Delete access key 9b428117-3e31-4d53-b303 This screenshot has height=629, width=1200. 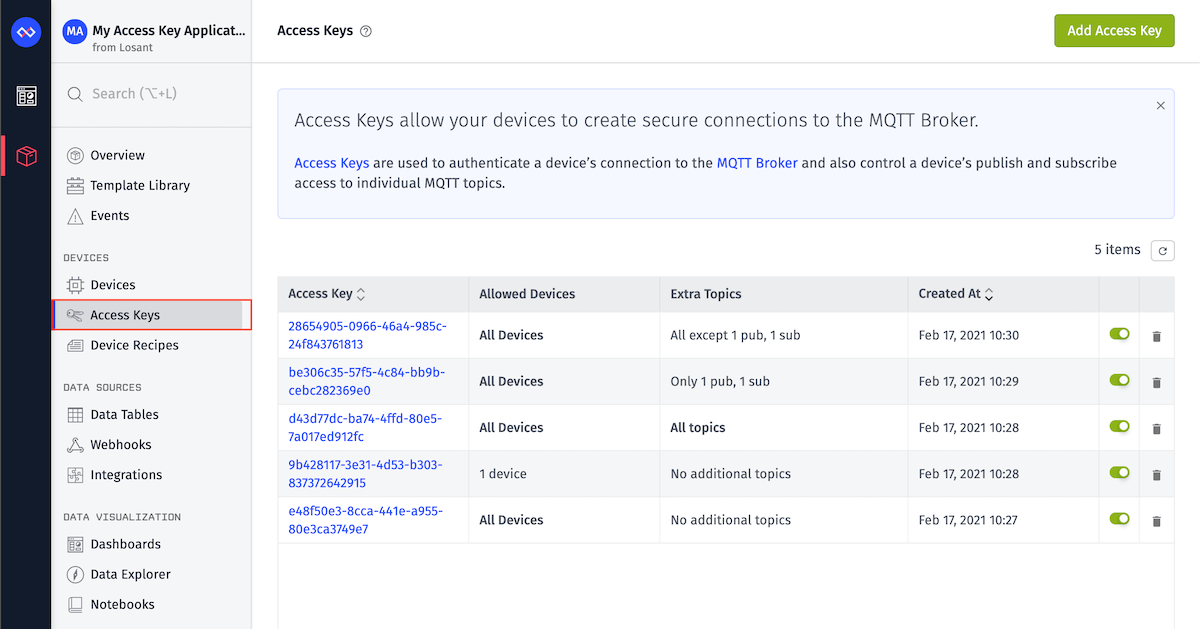pos(1157,475)
